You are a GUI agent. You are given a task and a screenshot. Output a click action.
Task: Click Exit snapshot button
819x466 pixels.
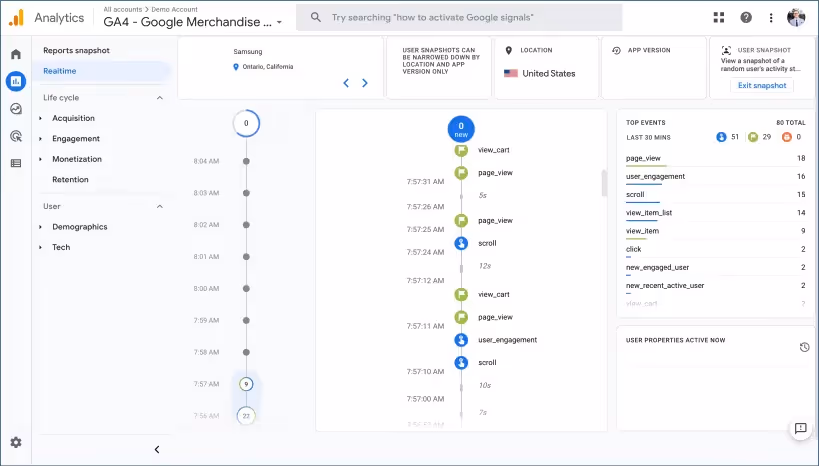762,86
